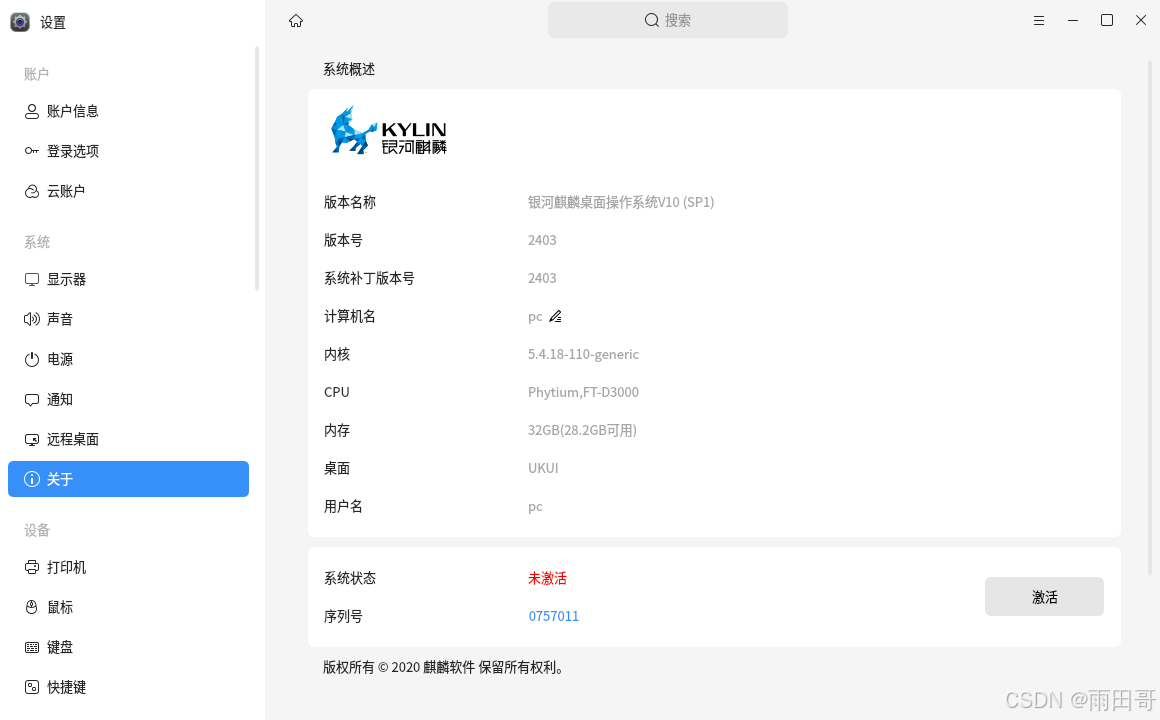This screenshot has width=1160, height=720.
Task: Click the 内核 label
Action: point(337,354)
